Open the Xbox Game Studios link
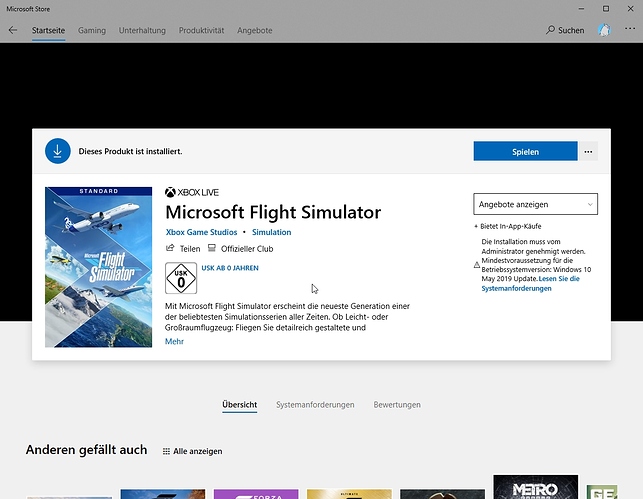This screenshot has height=499, width=643. 201,232
